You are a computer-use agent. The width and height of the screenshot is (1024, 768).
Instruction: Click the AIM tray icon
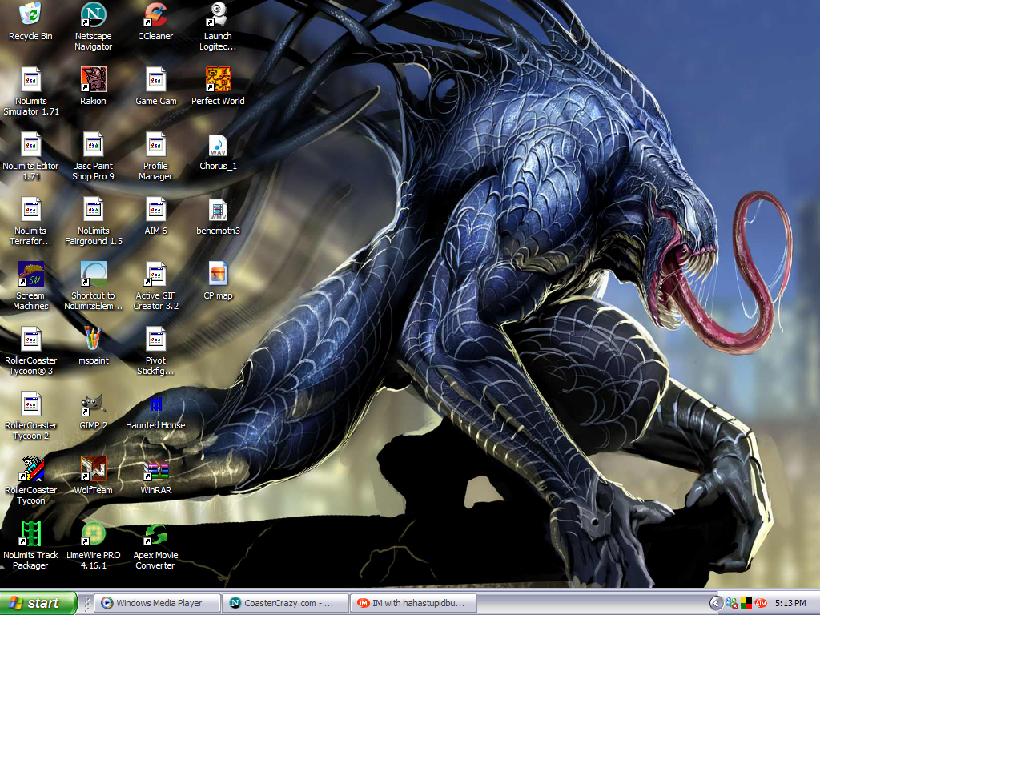[x=760, y=603]
